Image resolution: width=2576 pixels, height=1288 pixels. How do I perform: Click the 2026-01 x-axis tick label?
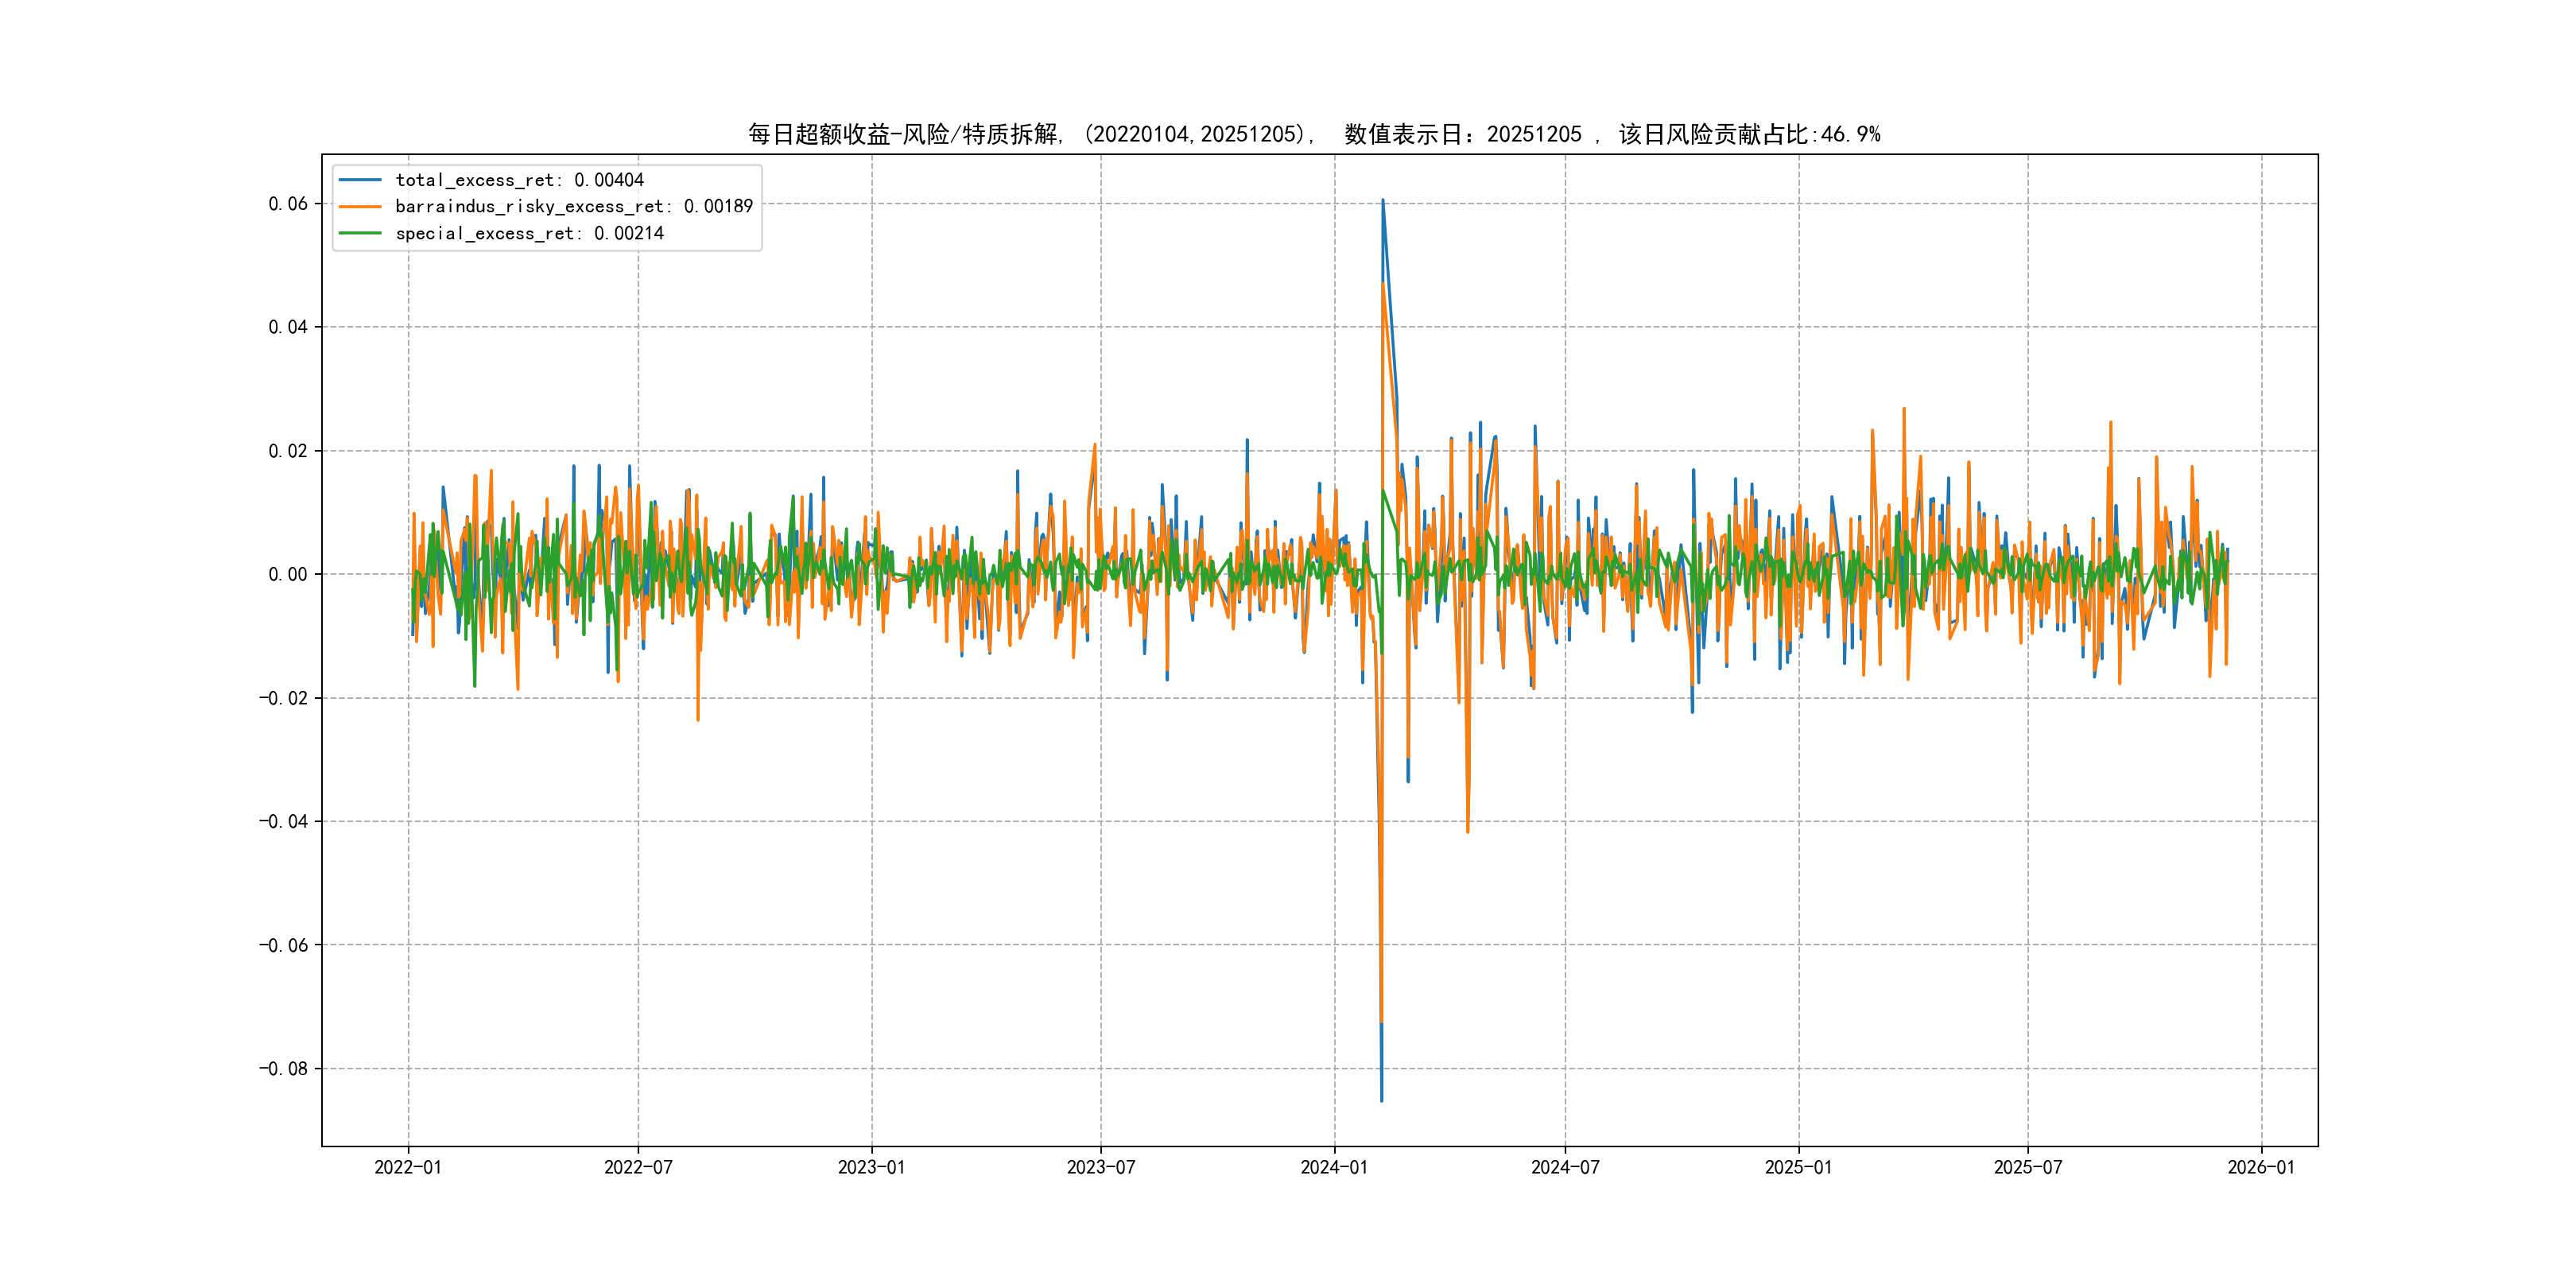click(x=2261, y=1167)
